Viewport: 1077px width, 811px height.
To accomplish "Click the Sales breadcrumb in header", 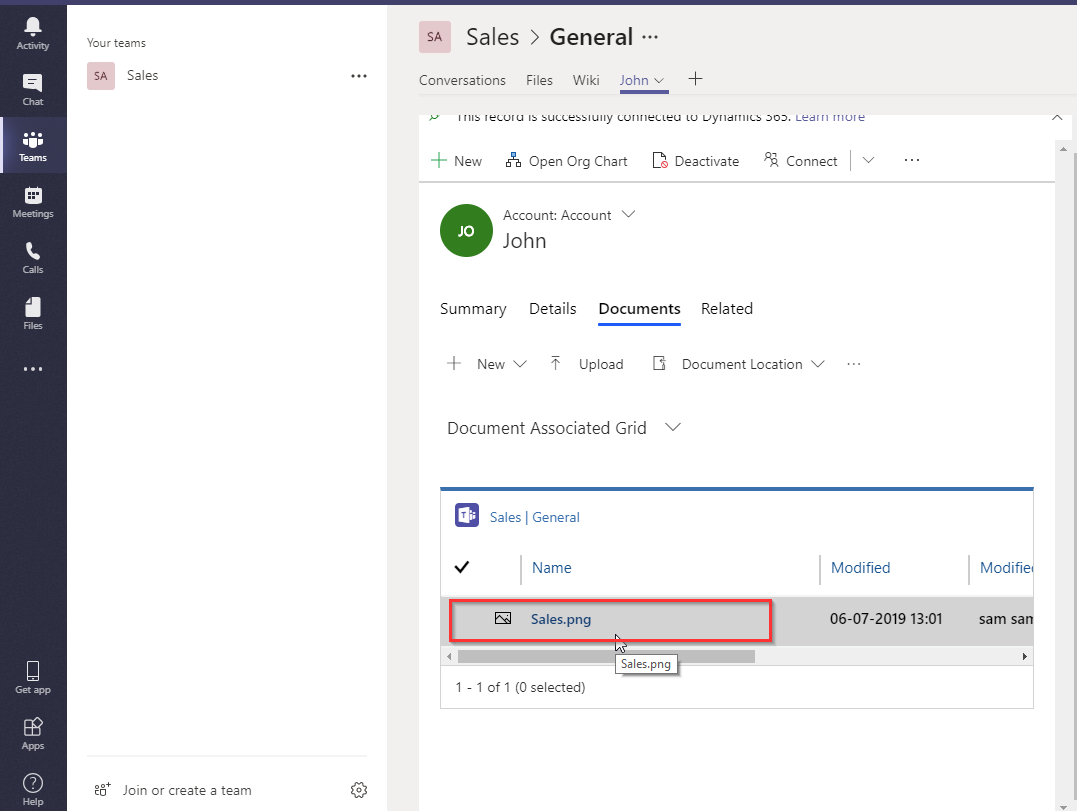I will coord(492,37).
